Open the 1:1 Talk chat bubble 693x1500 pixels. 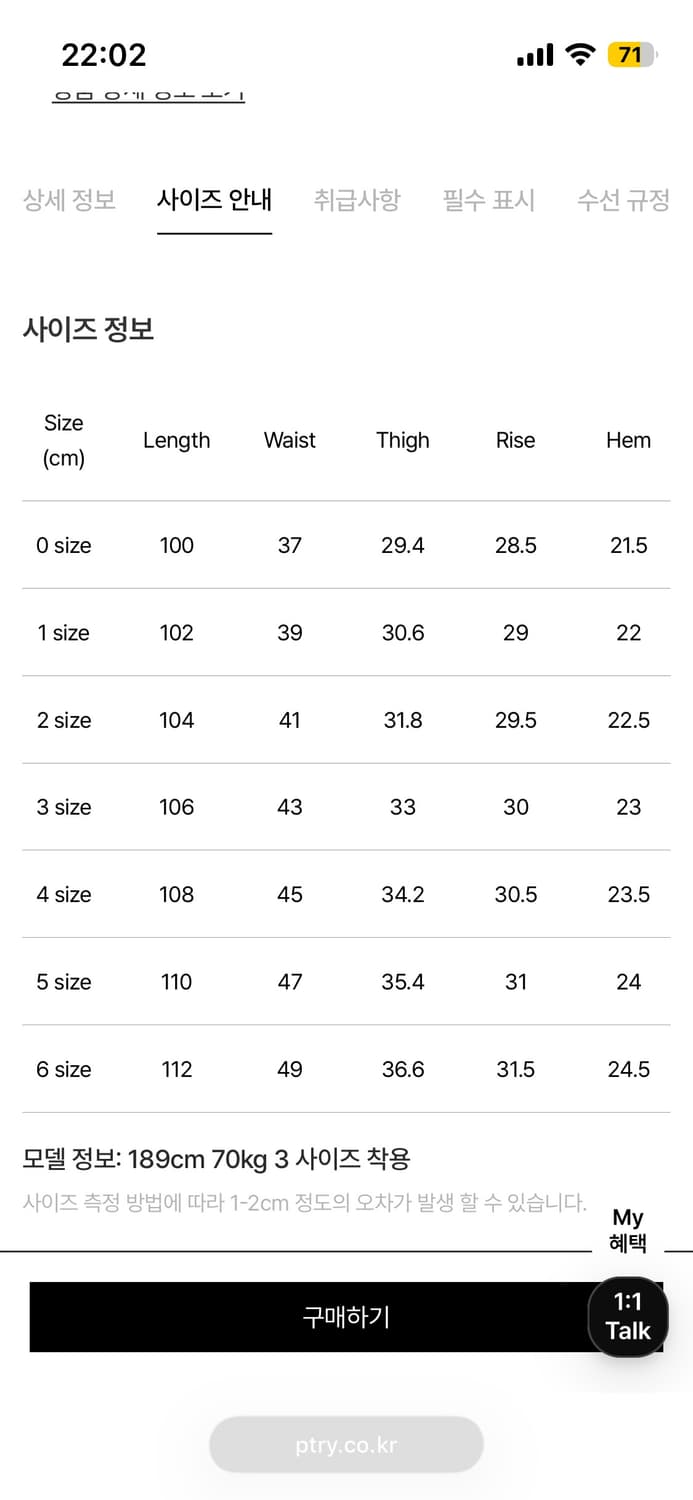click(627, 1316)
